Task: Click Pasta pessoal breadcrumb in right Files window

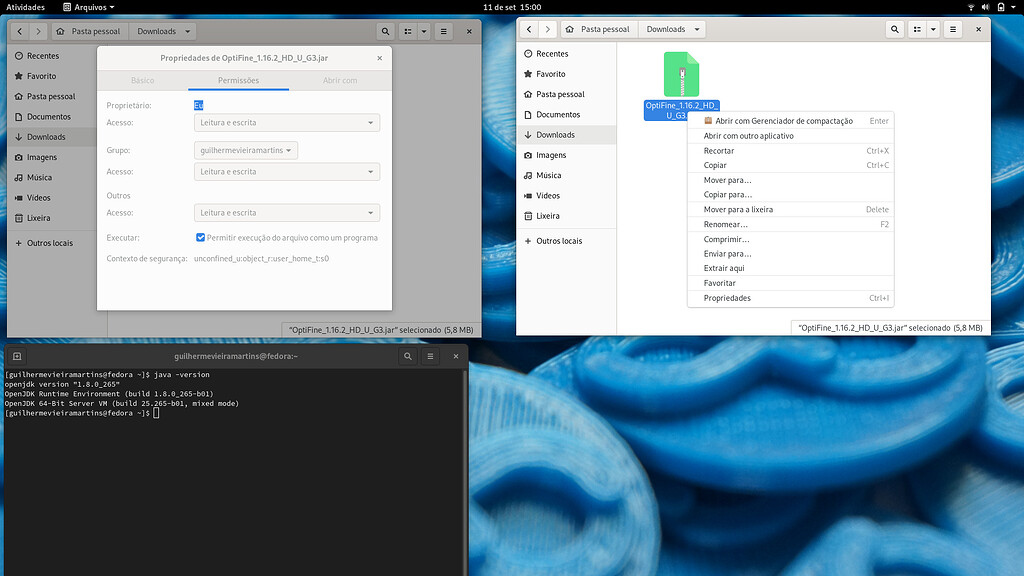Action: pos(598,29)
